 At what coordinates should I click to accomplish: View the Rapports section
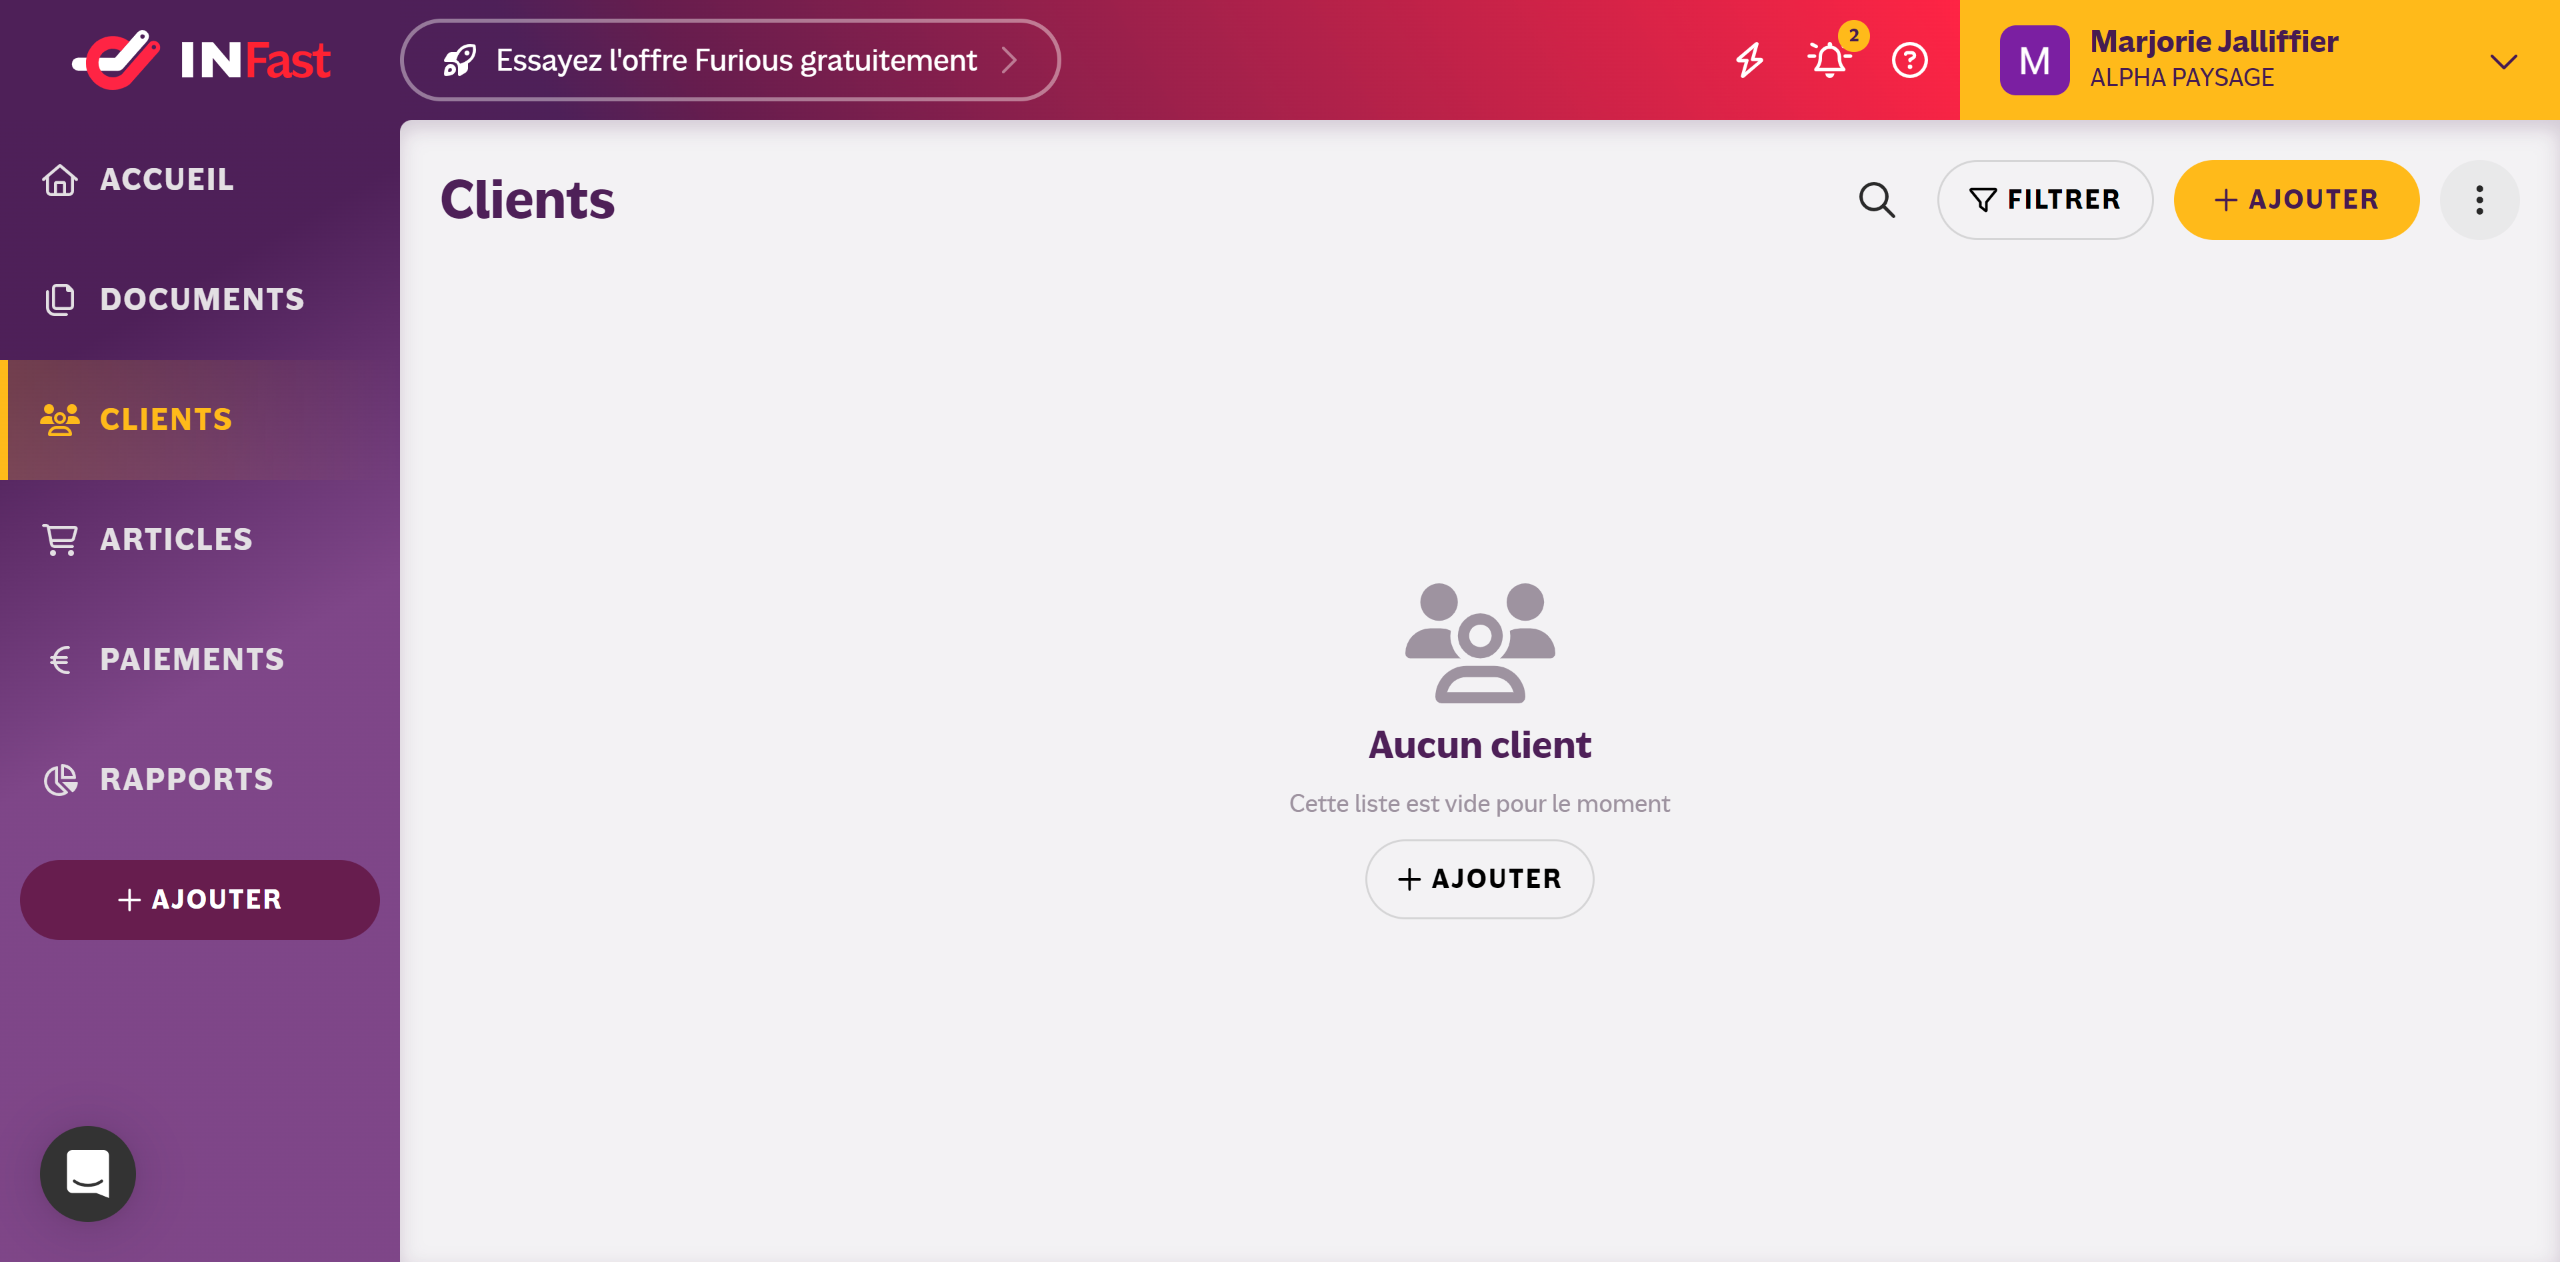tap(186, 780)
